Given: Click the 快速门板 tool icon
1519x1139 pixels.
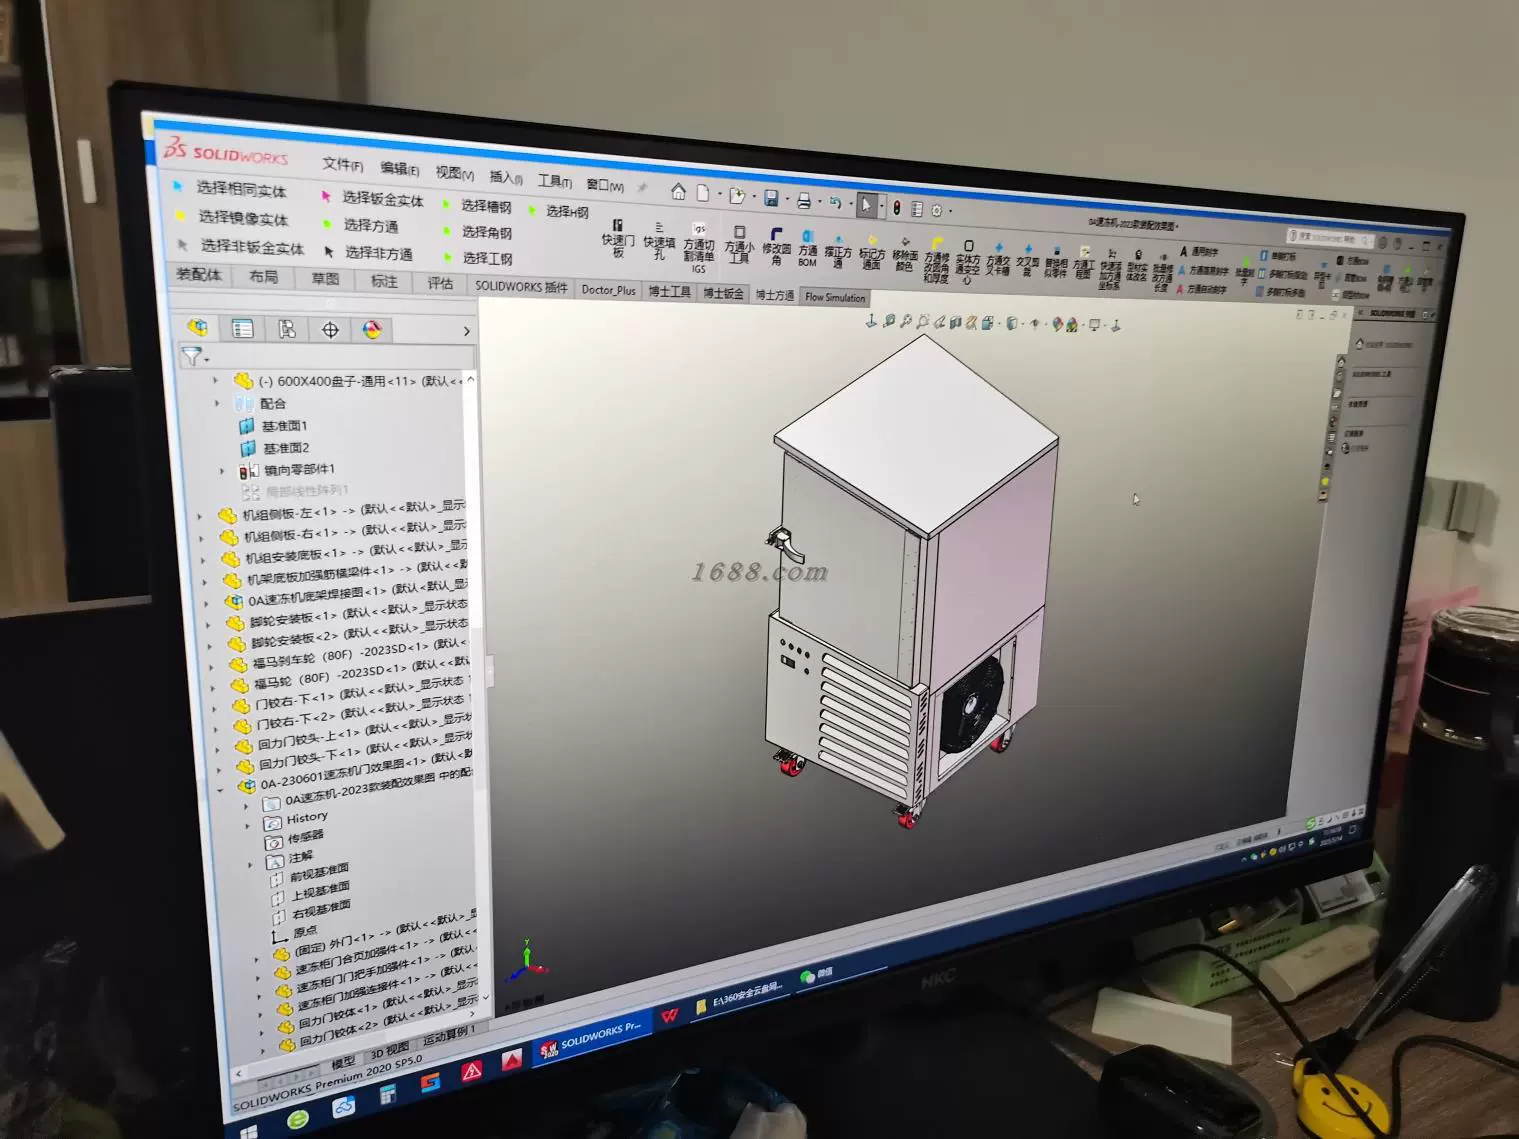Looking at the screenshot, I should click(x=618, y=239).
